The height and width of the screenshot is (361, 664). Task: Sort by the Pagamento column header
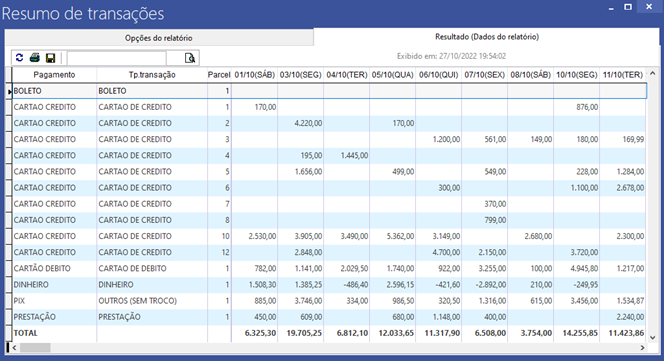point(54,75)
